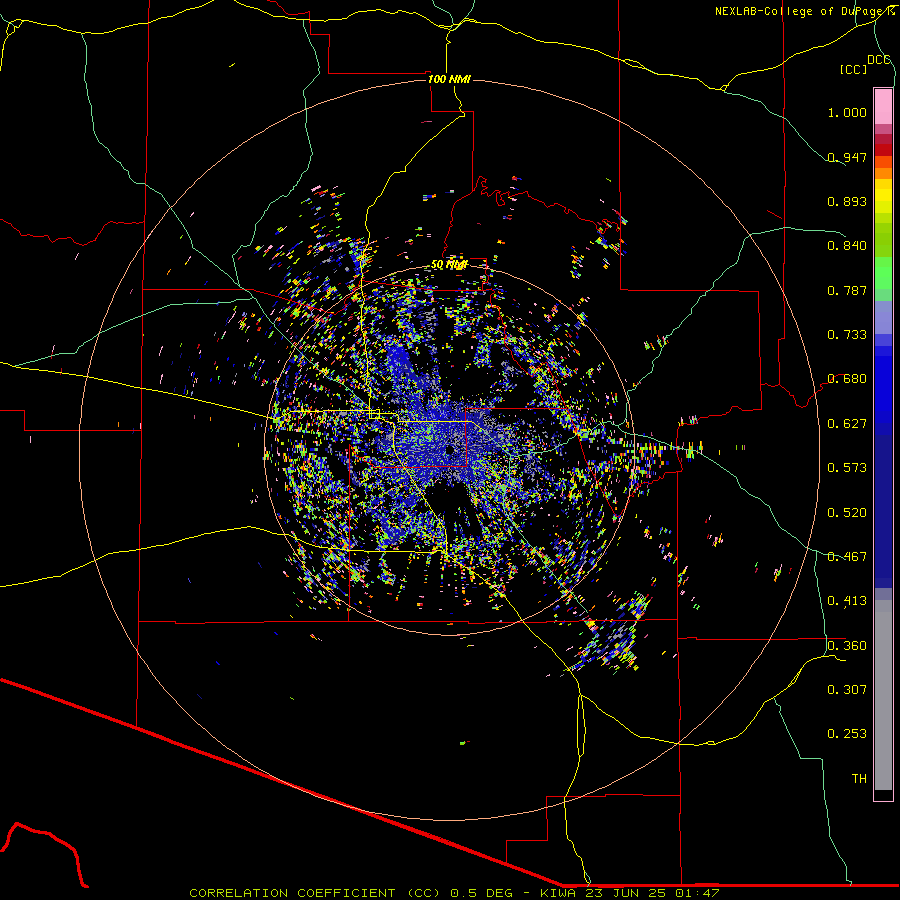Select the 1.000 value on the color scale
This screenshot has width=900, height=900.
(847, 112)
